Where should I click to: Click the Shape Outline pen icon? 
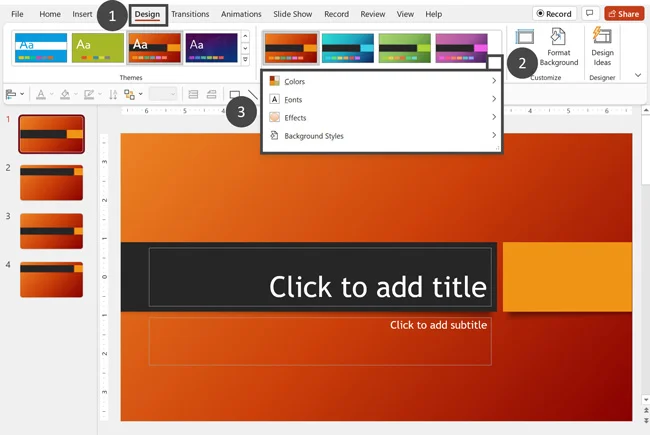coord(89,95)
